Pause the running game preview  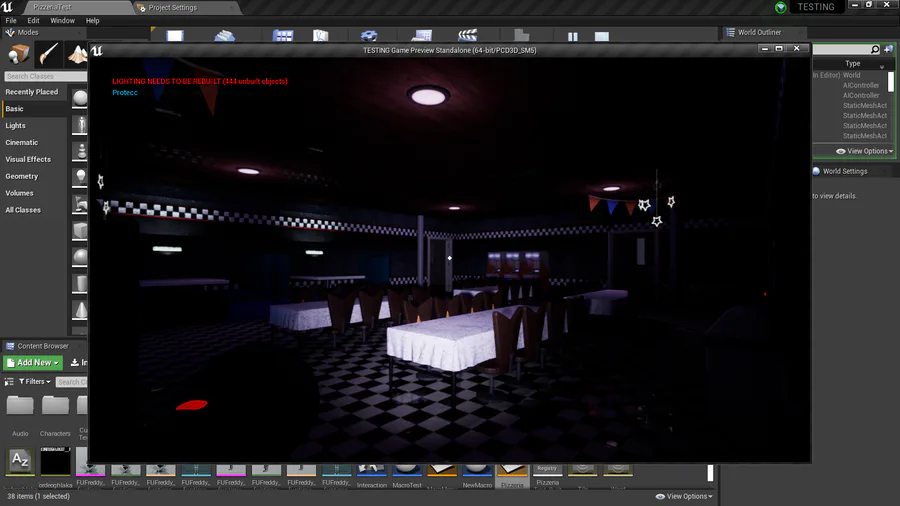(572, 36)
